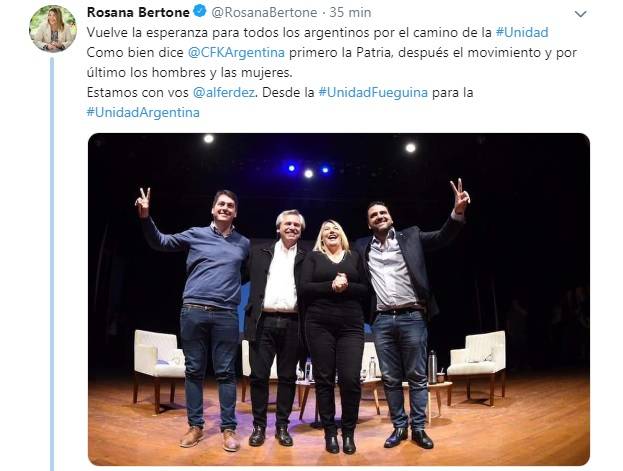The height and width of the screenshot is (471, 623).
Task: Expand the tweet options chevron
Action: coord(580,14)
